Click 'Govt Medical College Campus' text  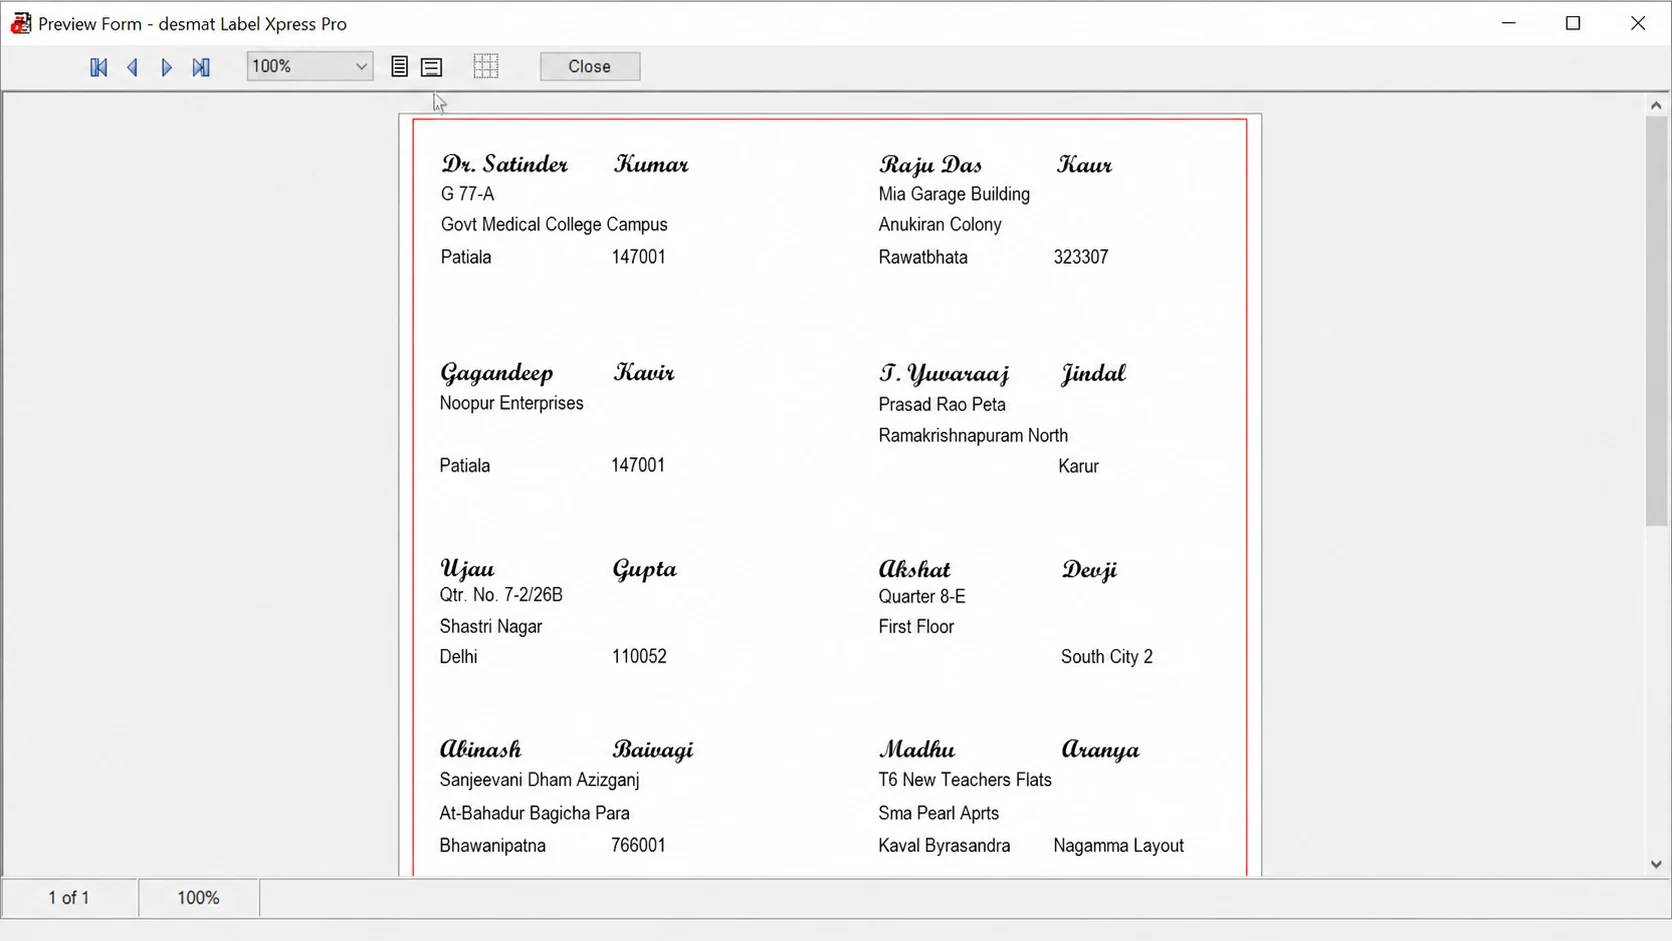[x=554, y=225]
